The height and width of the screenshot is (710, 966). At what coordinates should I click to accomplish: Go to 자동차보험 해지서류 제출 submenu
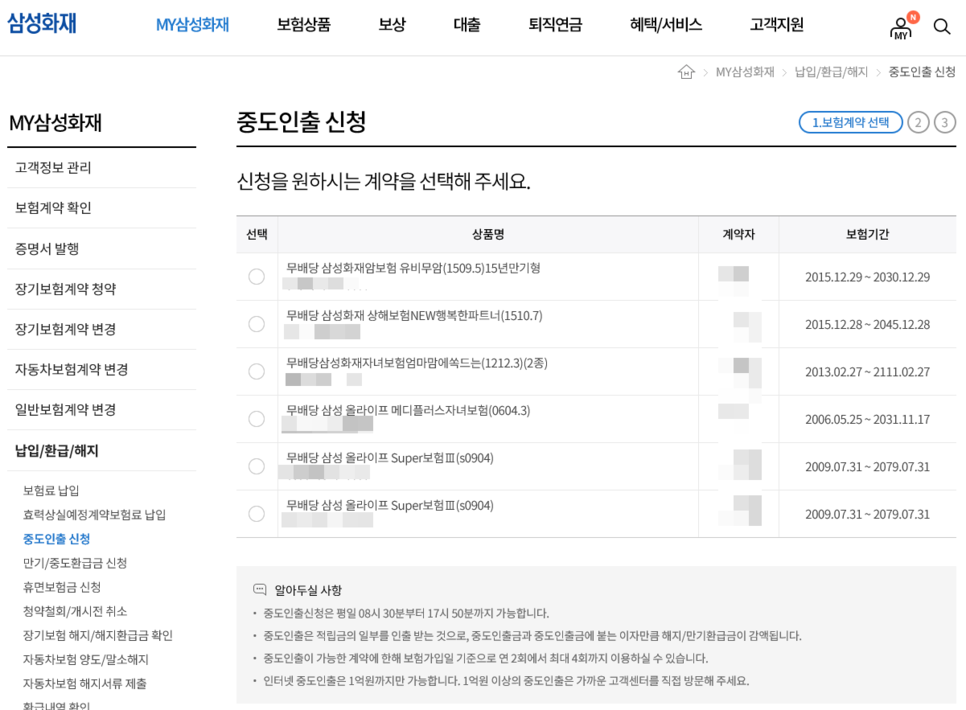coord(85,683)
